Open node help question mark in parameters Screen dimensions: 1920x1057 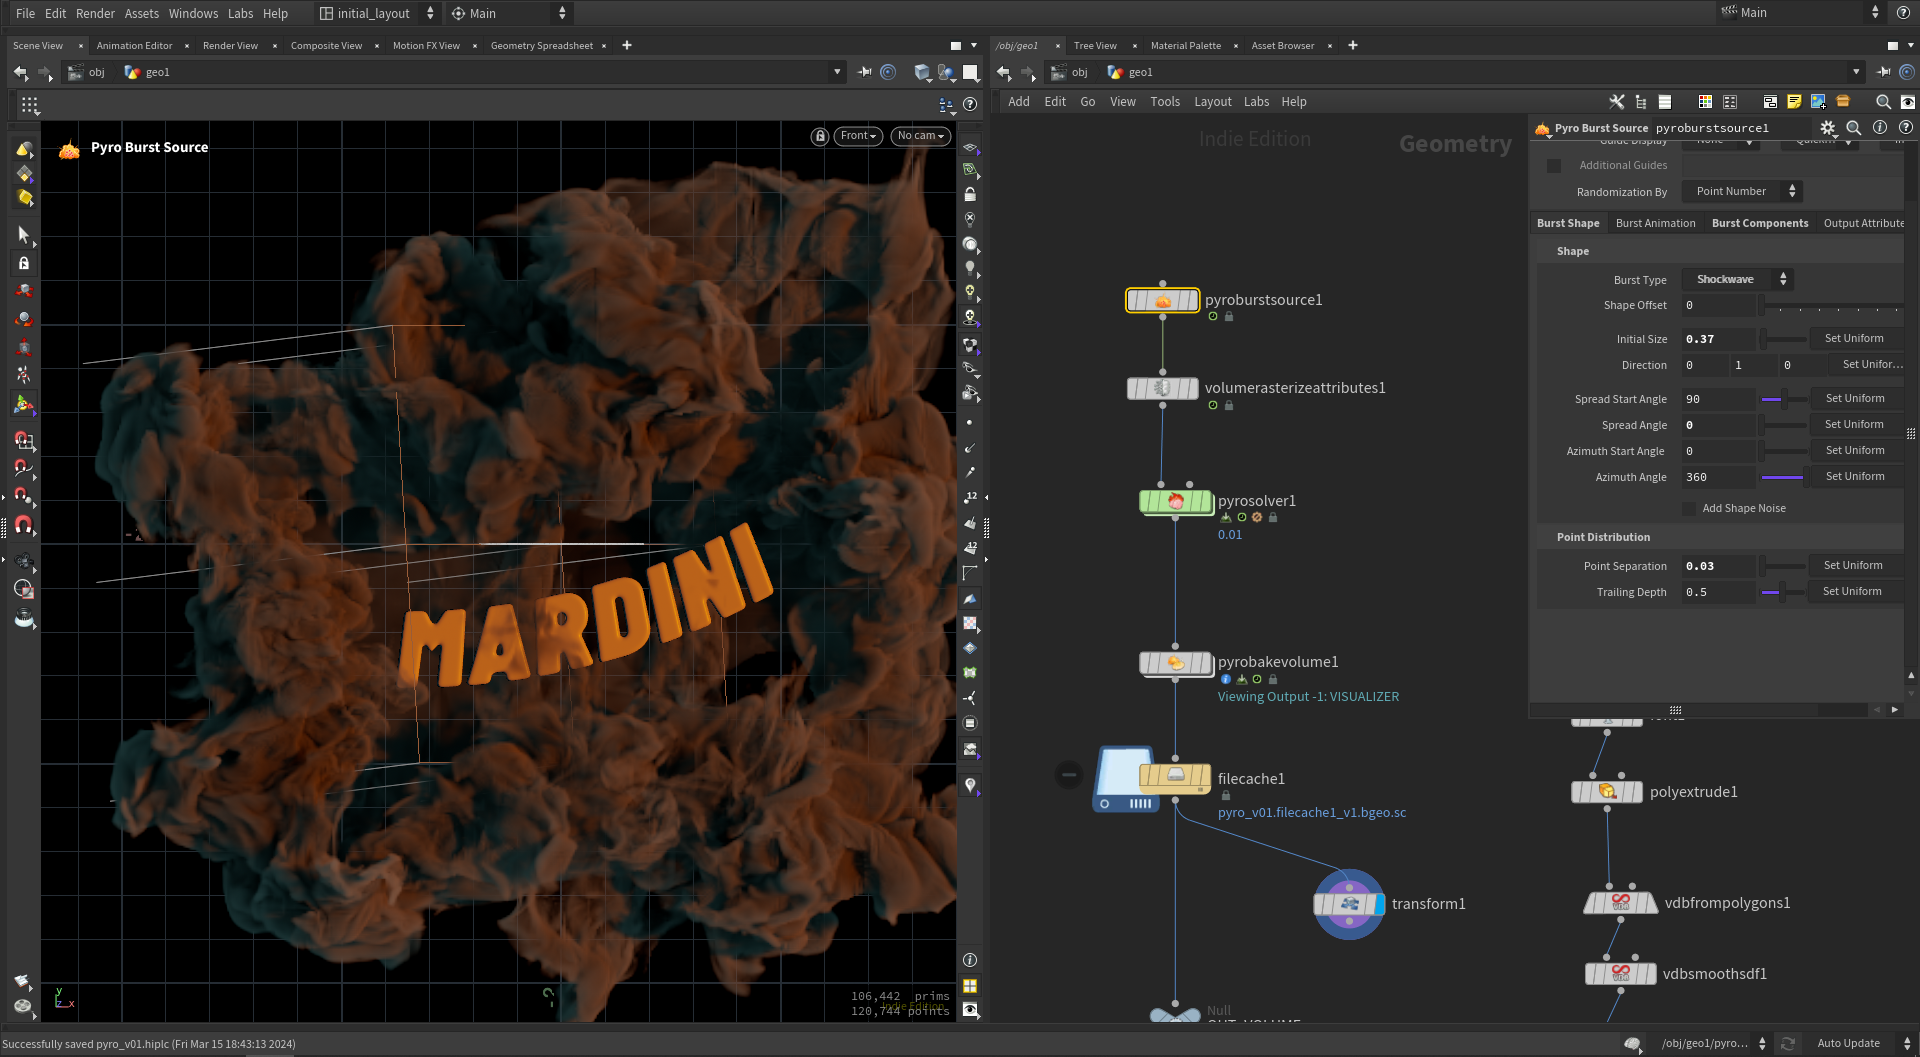pyautogui.click(x=1906, y=128)
